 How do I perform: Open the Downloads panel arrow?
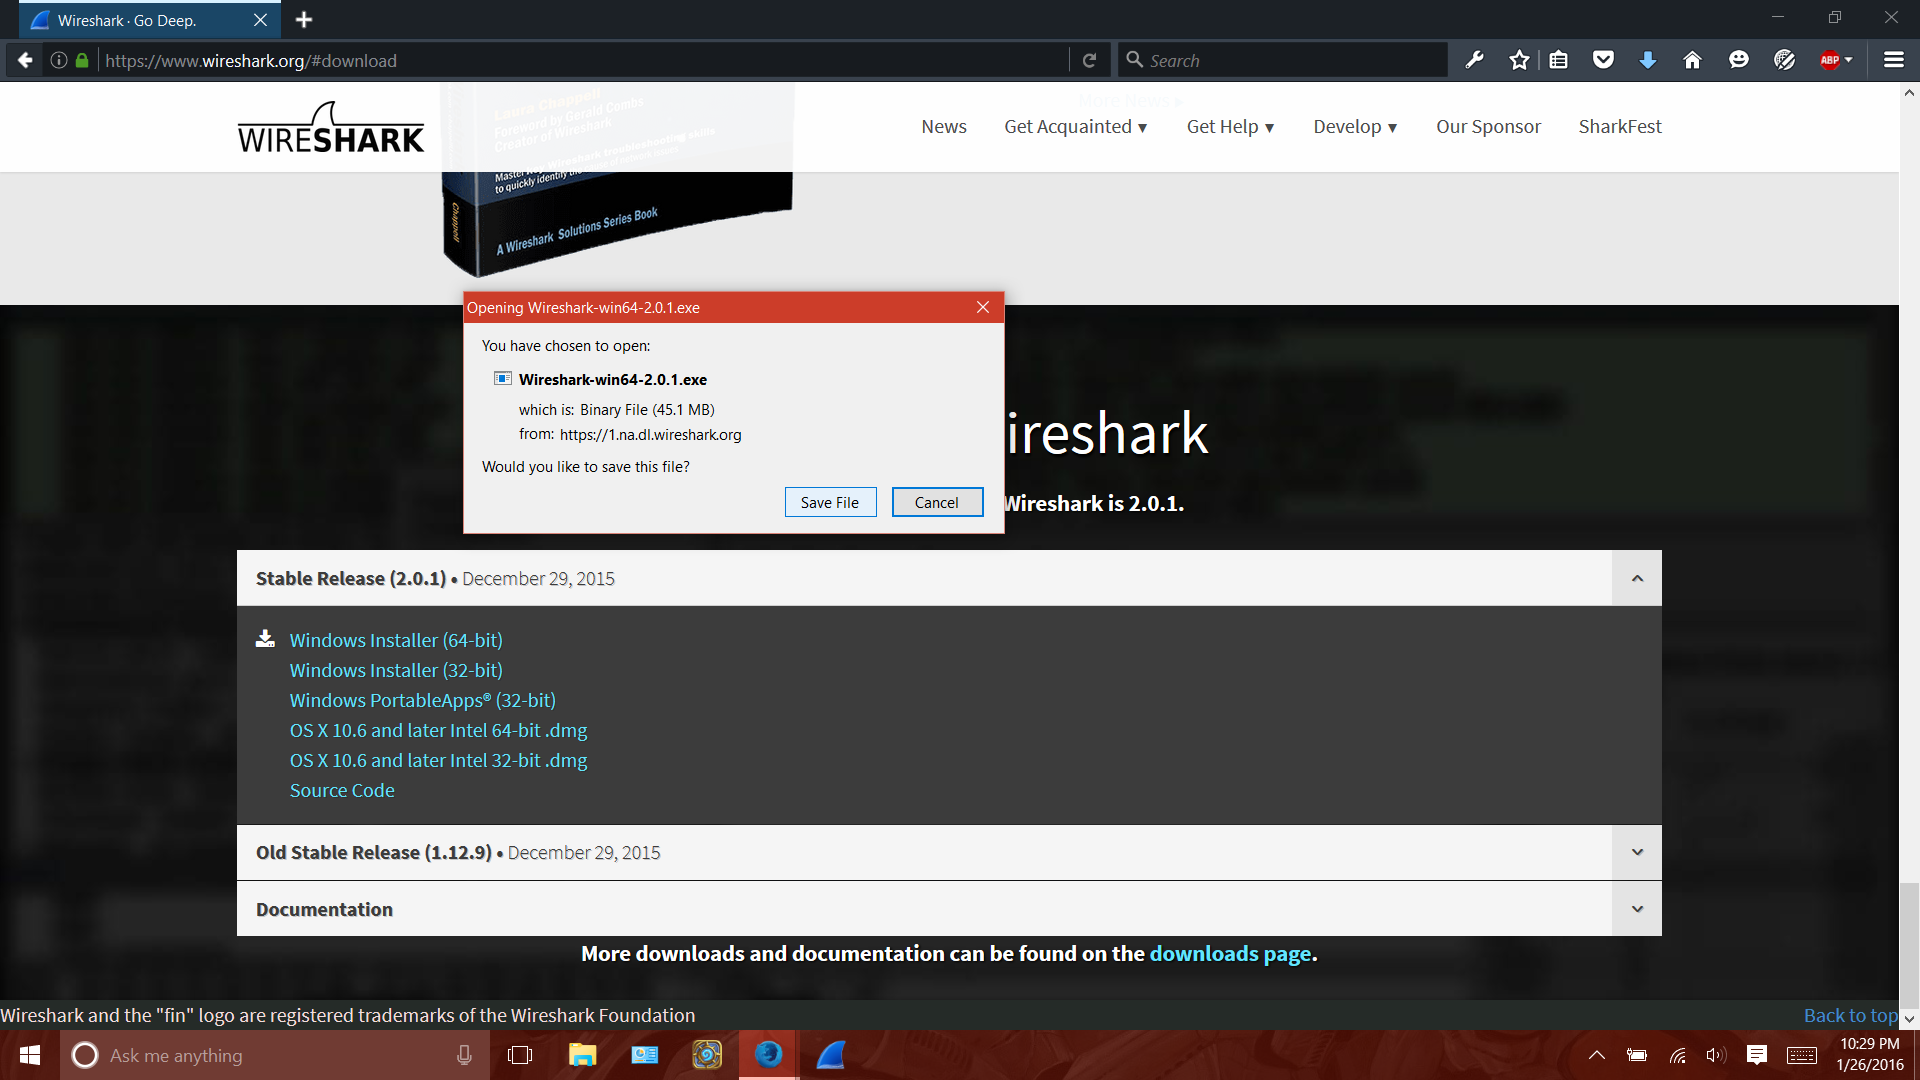coord(1647,59)
